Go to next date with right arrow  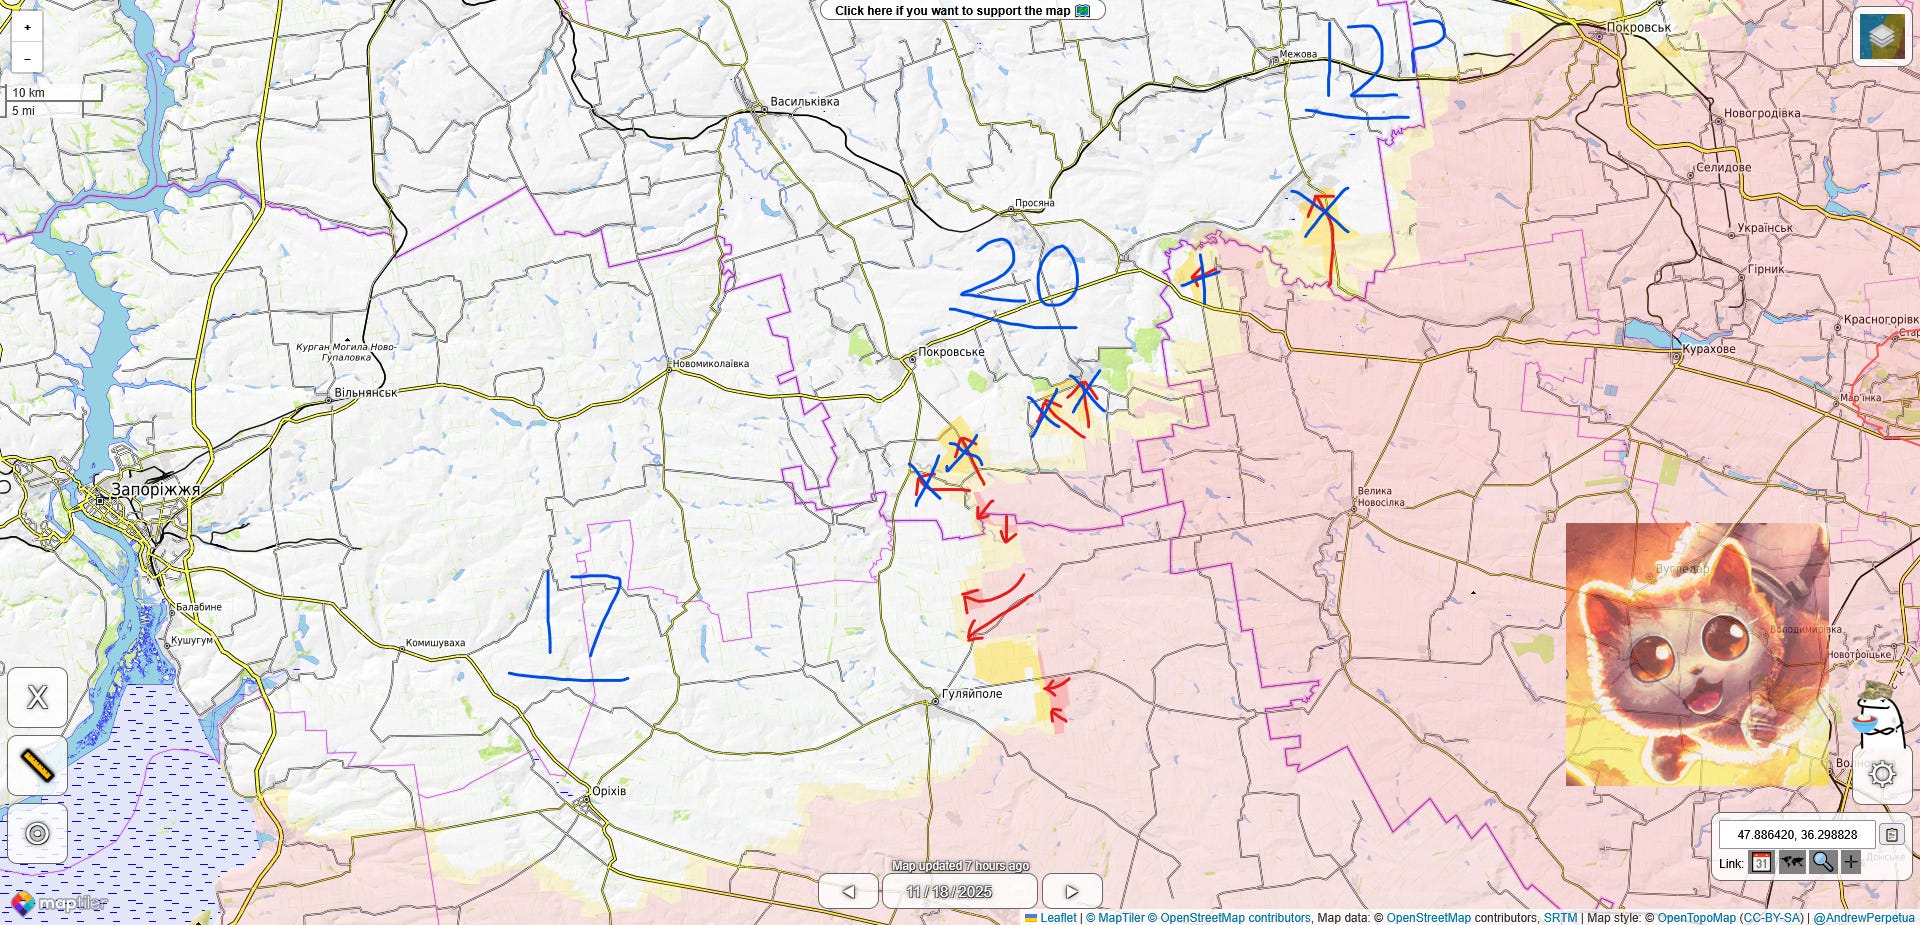(x=1072, y=891)
